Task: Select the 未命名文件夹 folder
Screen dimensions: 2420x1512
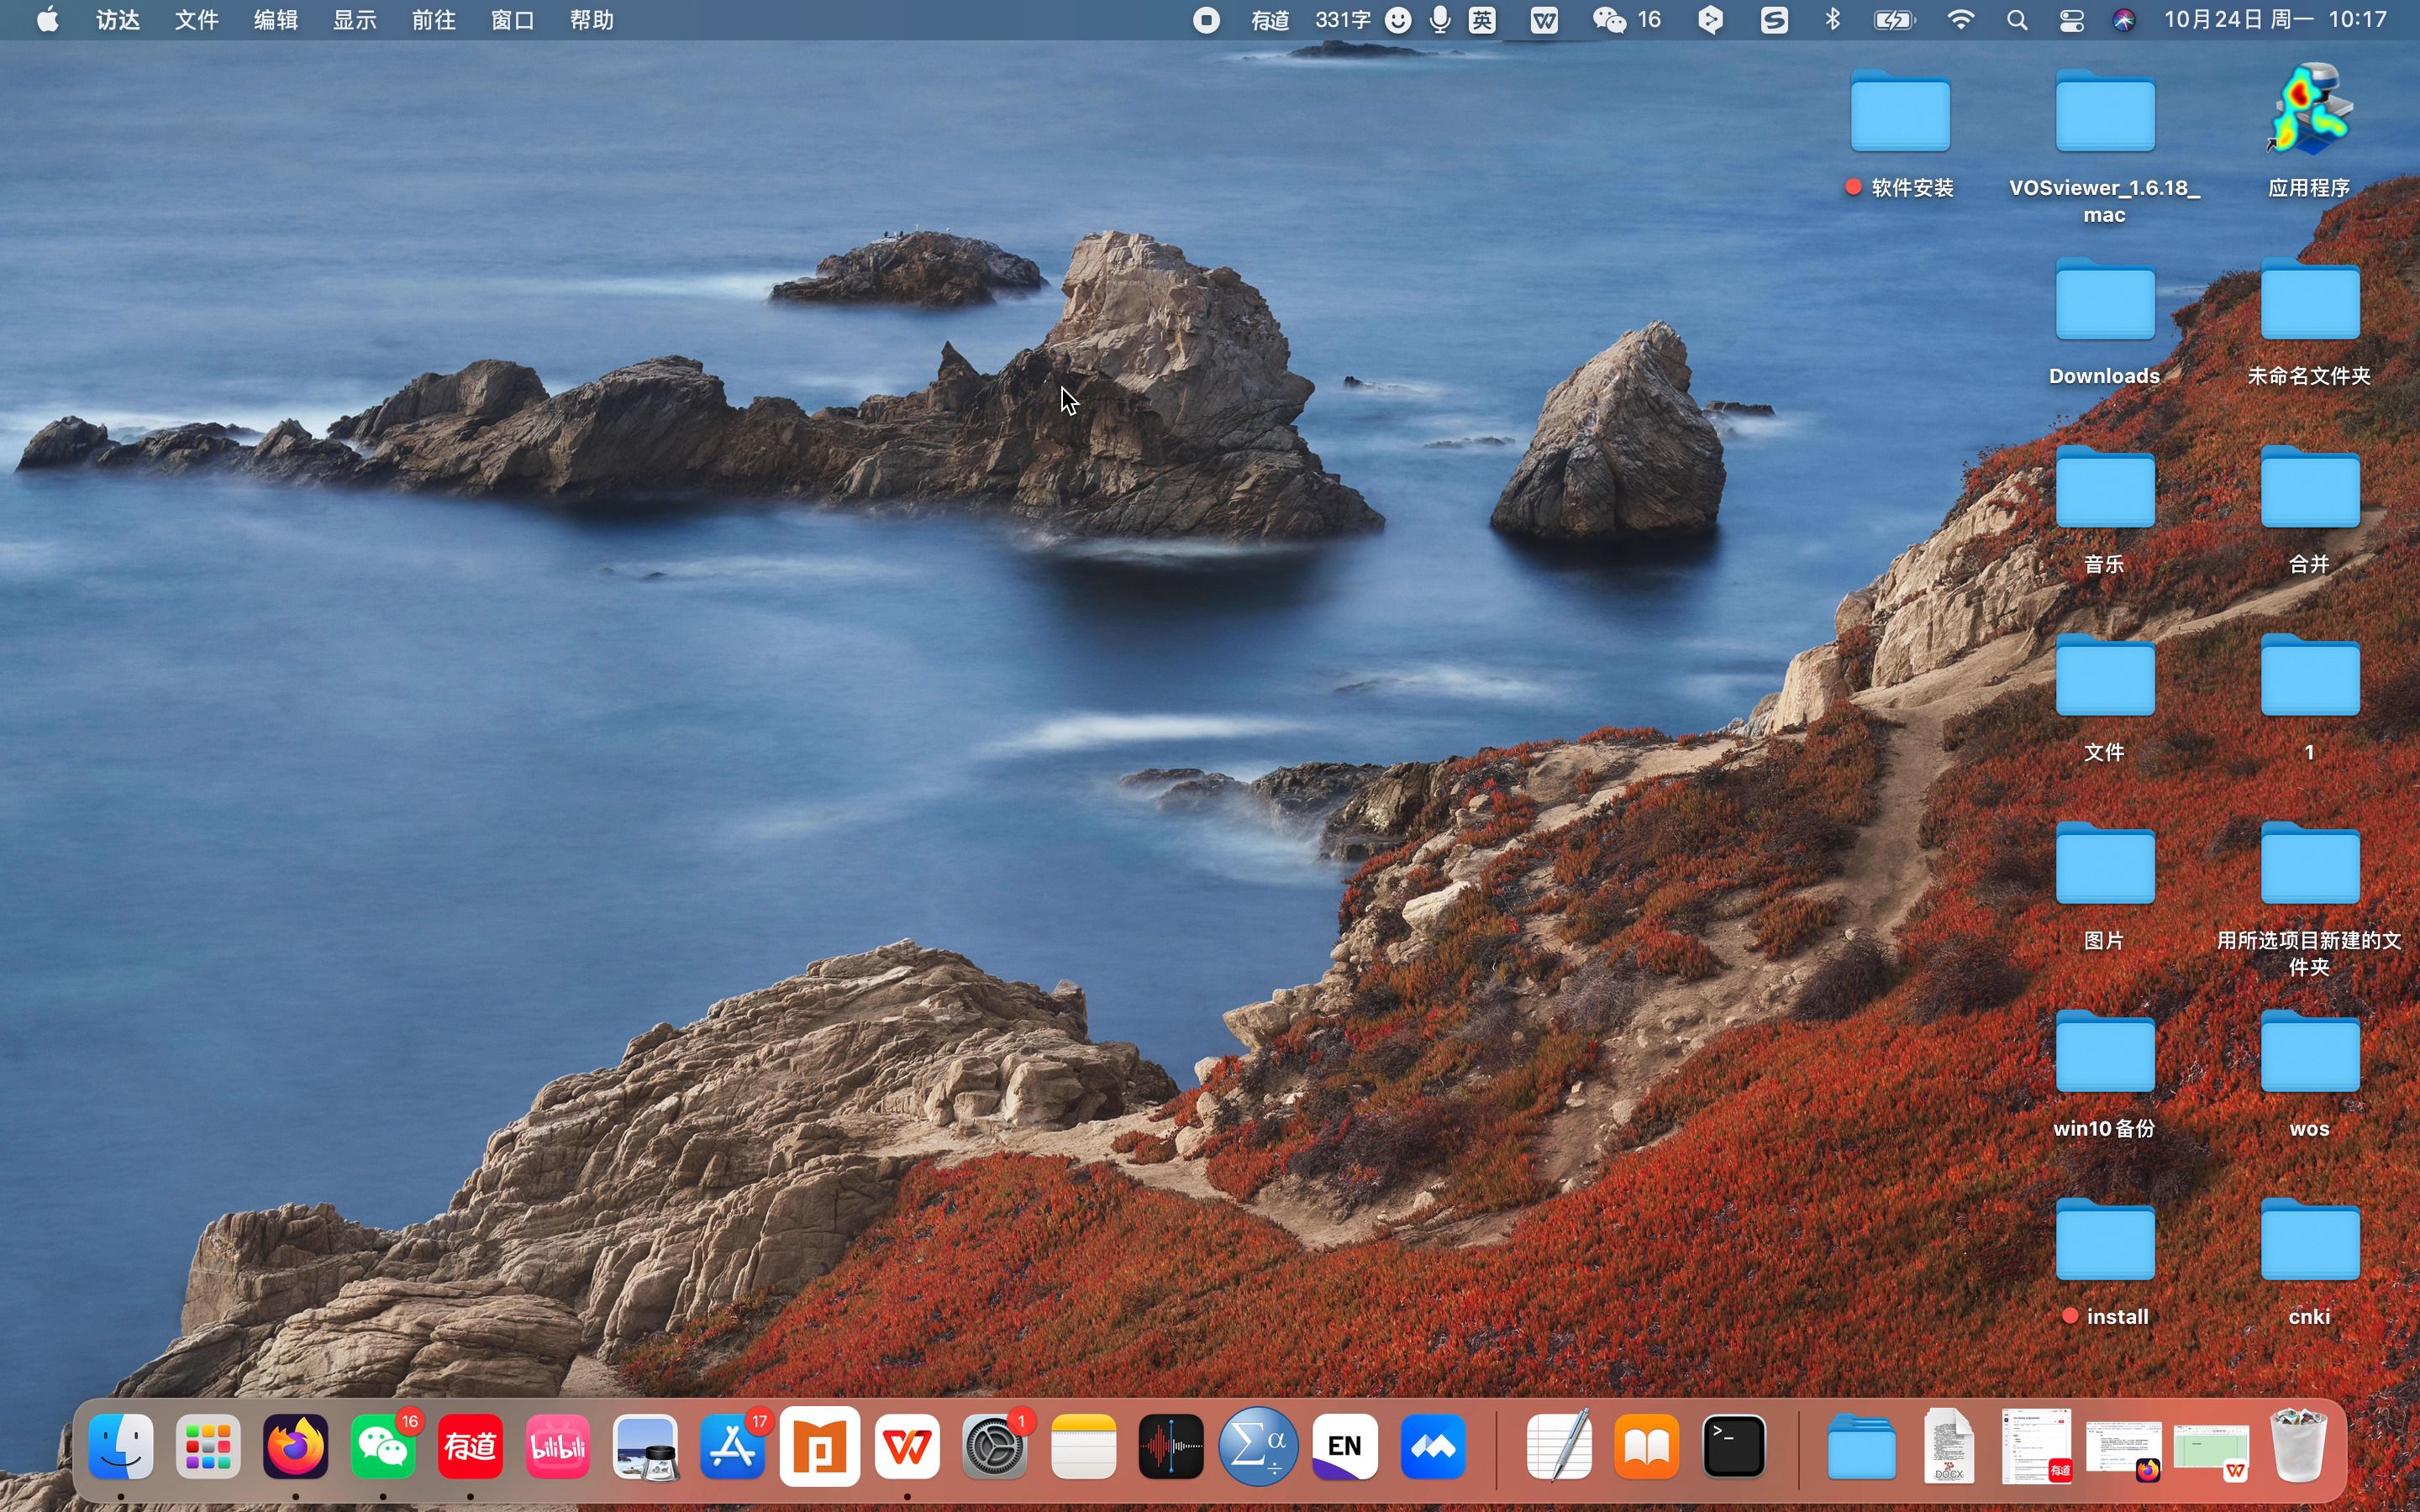Action: click(2310, 299)
